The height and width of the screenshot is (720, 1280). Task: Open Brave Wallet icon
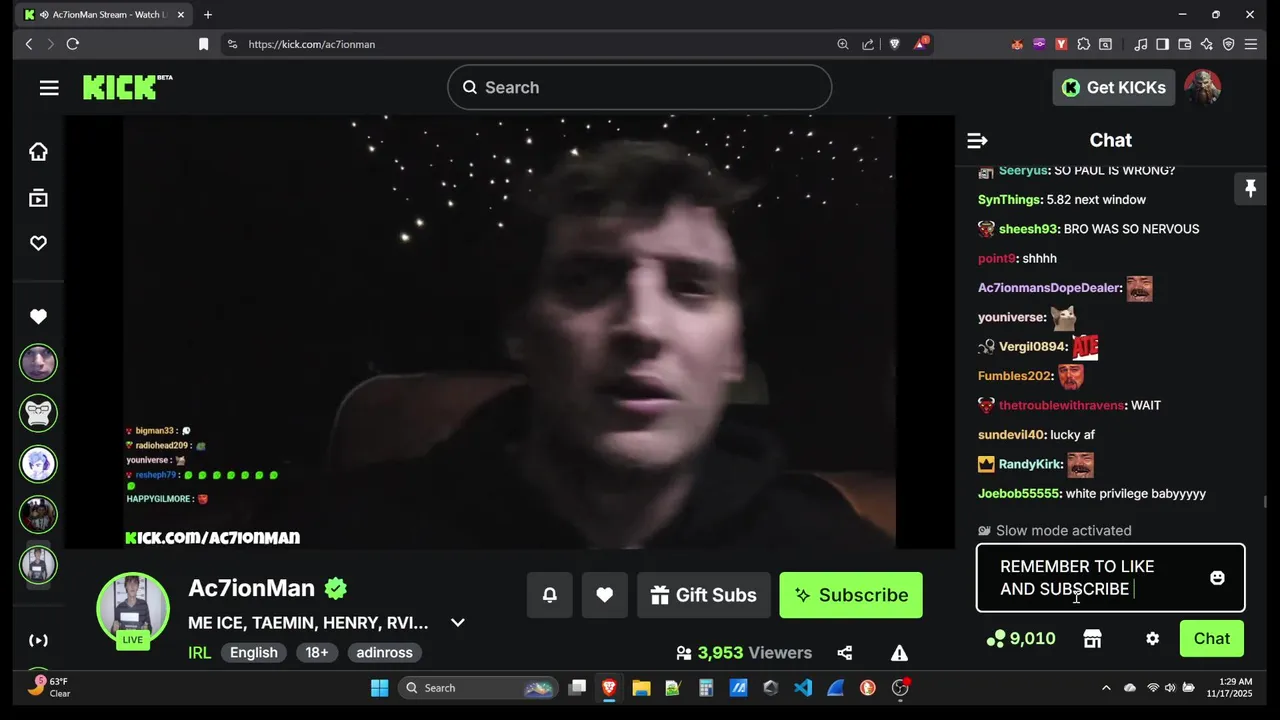click(1185, 44)
